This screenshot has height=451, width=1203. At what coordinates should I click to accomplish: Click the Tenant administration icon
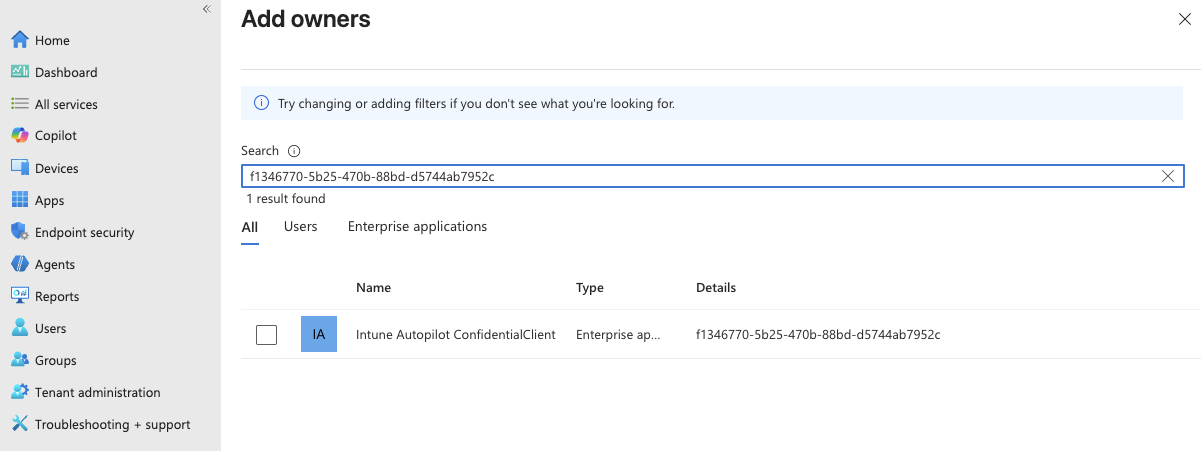click(x=19, y=392)
